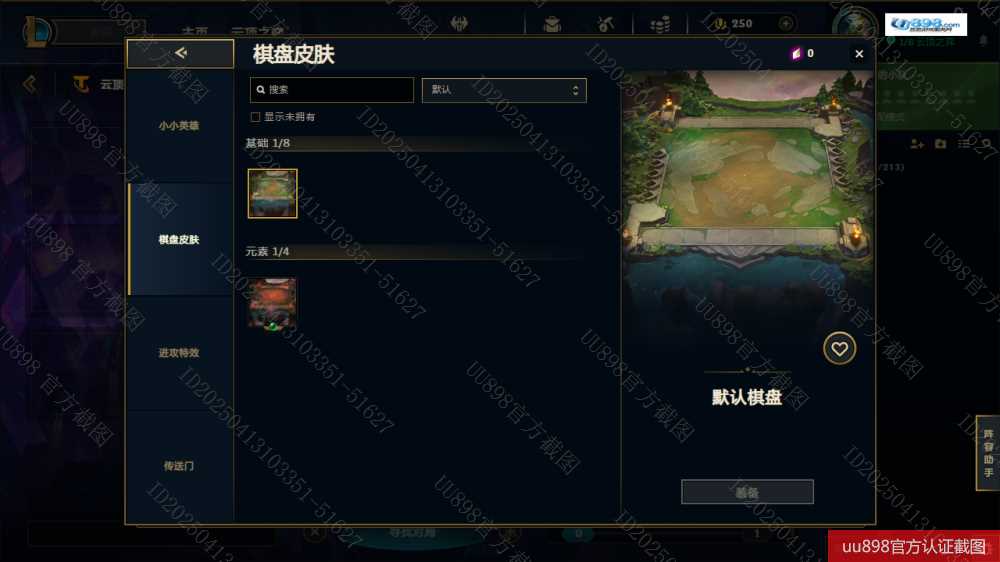The height and width of the screenshot is (562, 1000).
Task: Select the elemental arena thumbnail under 元素
Action: tap(272, 302)
